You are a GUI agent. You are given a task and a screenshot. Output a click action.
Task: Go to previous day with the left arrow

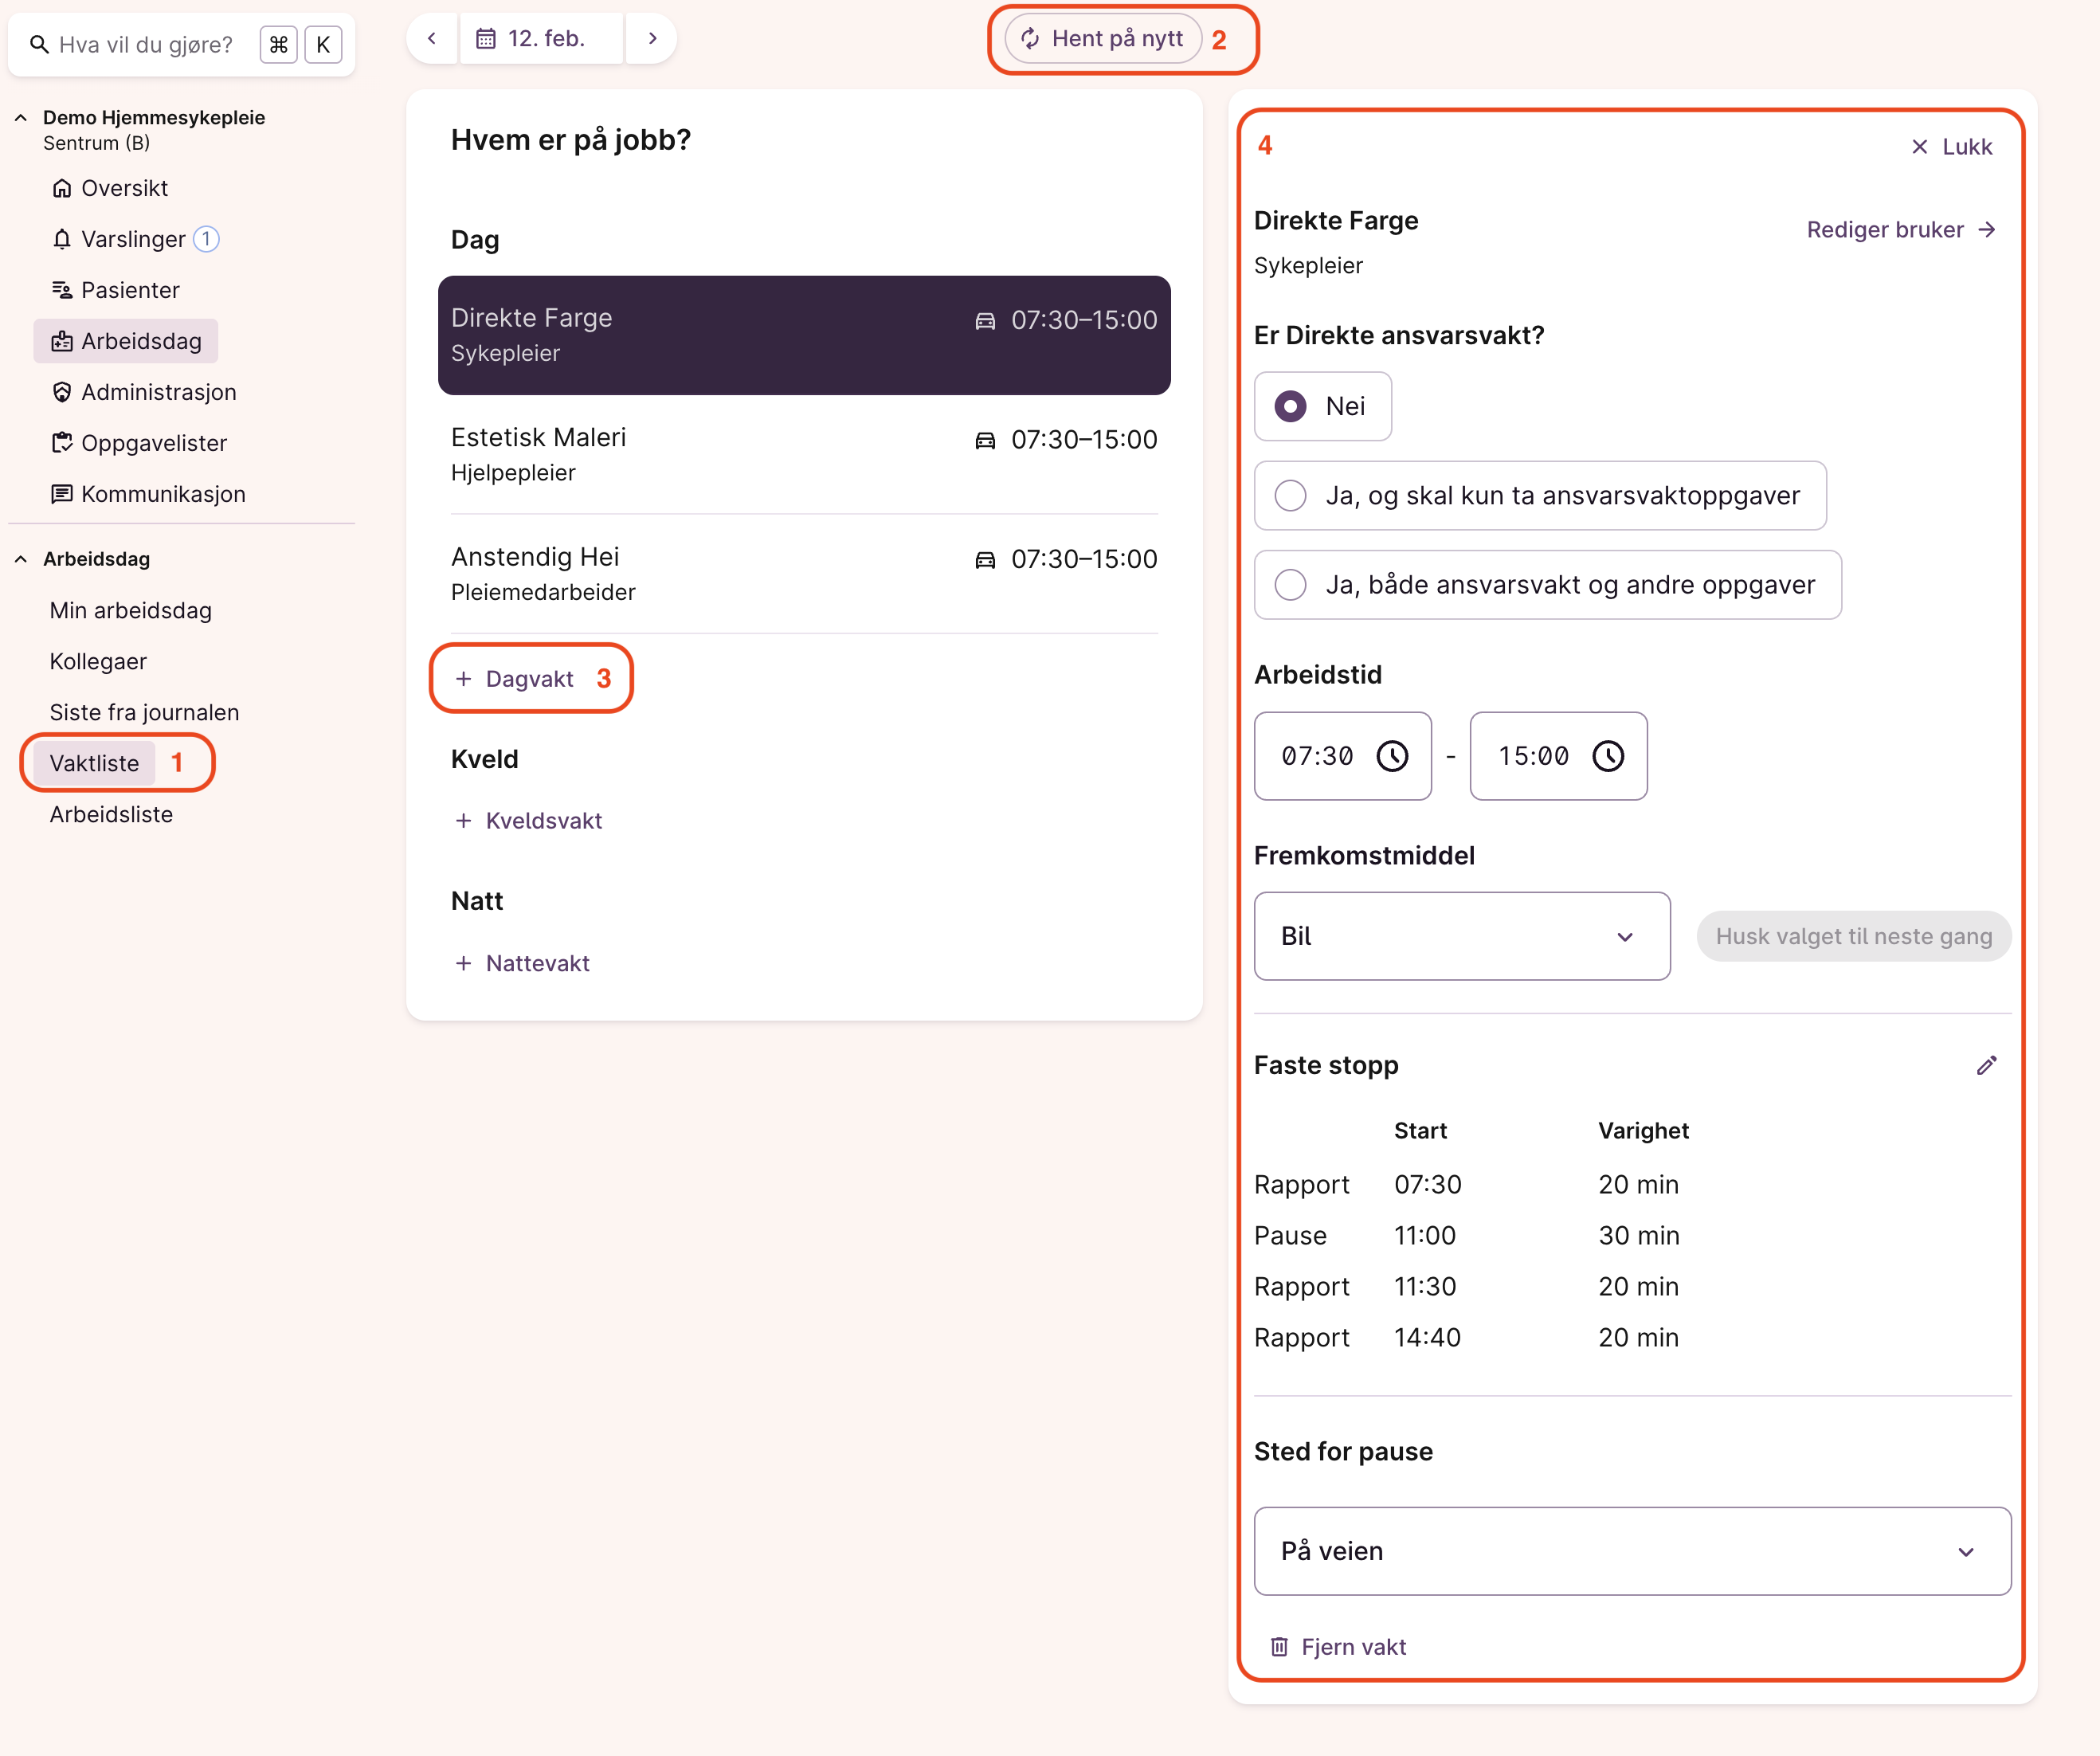pos(432,39)
